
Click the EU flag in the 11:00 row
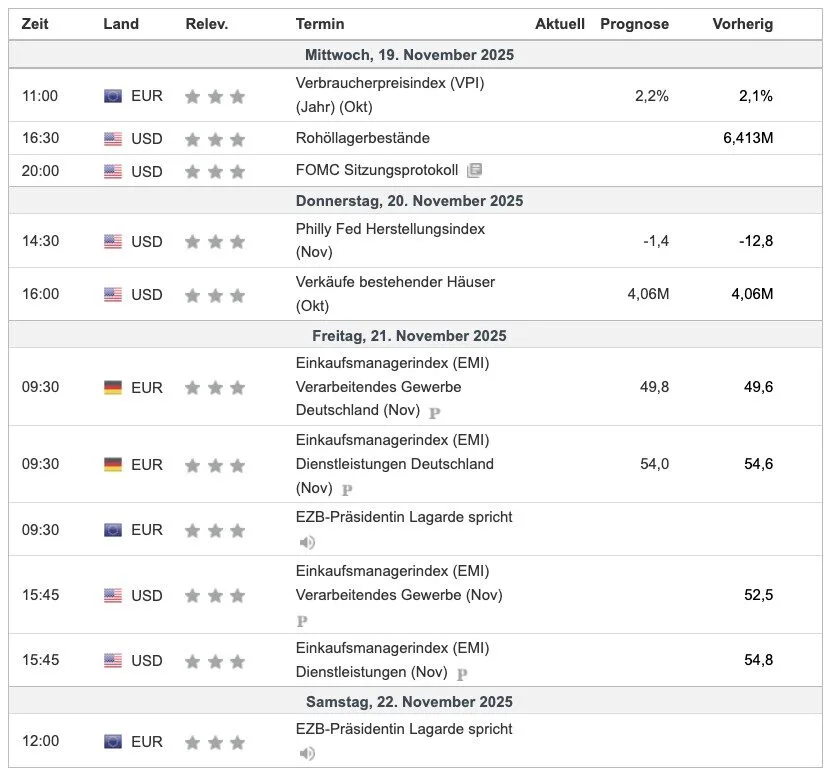tap(113, 96)
